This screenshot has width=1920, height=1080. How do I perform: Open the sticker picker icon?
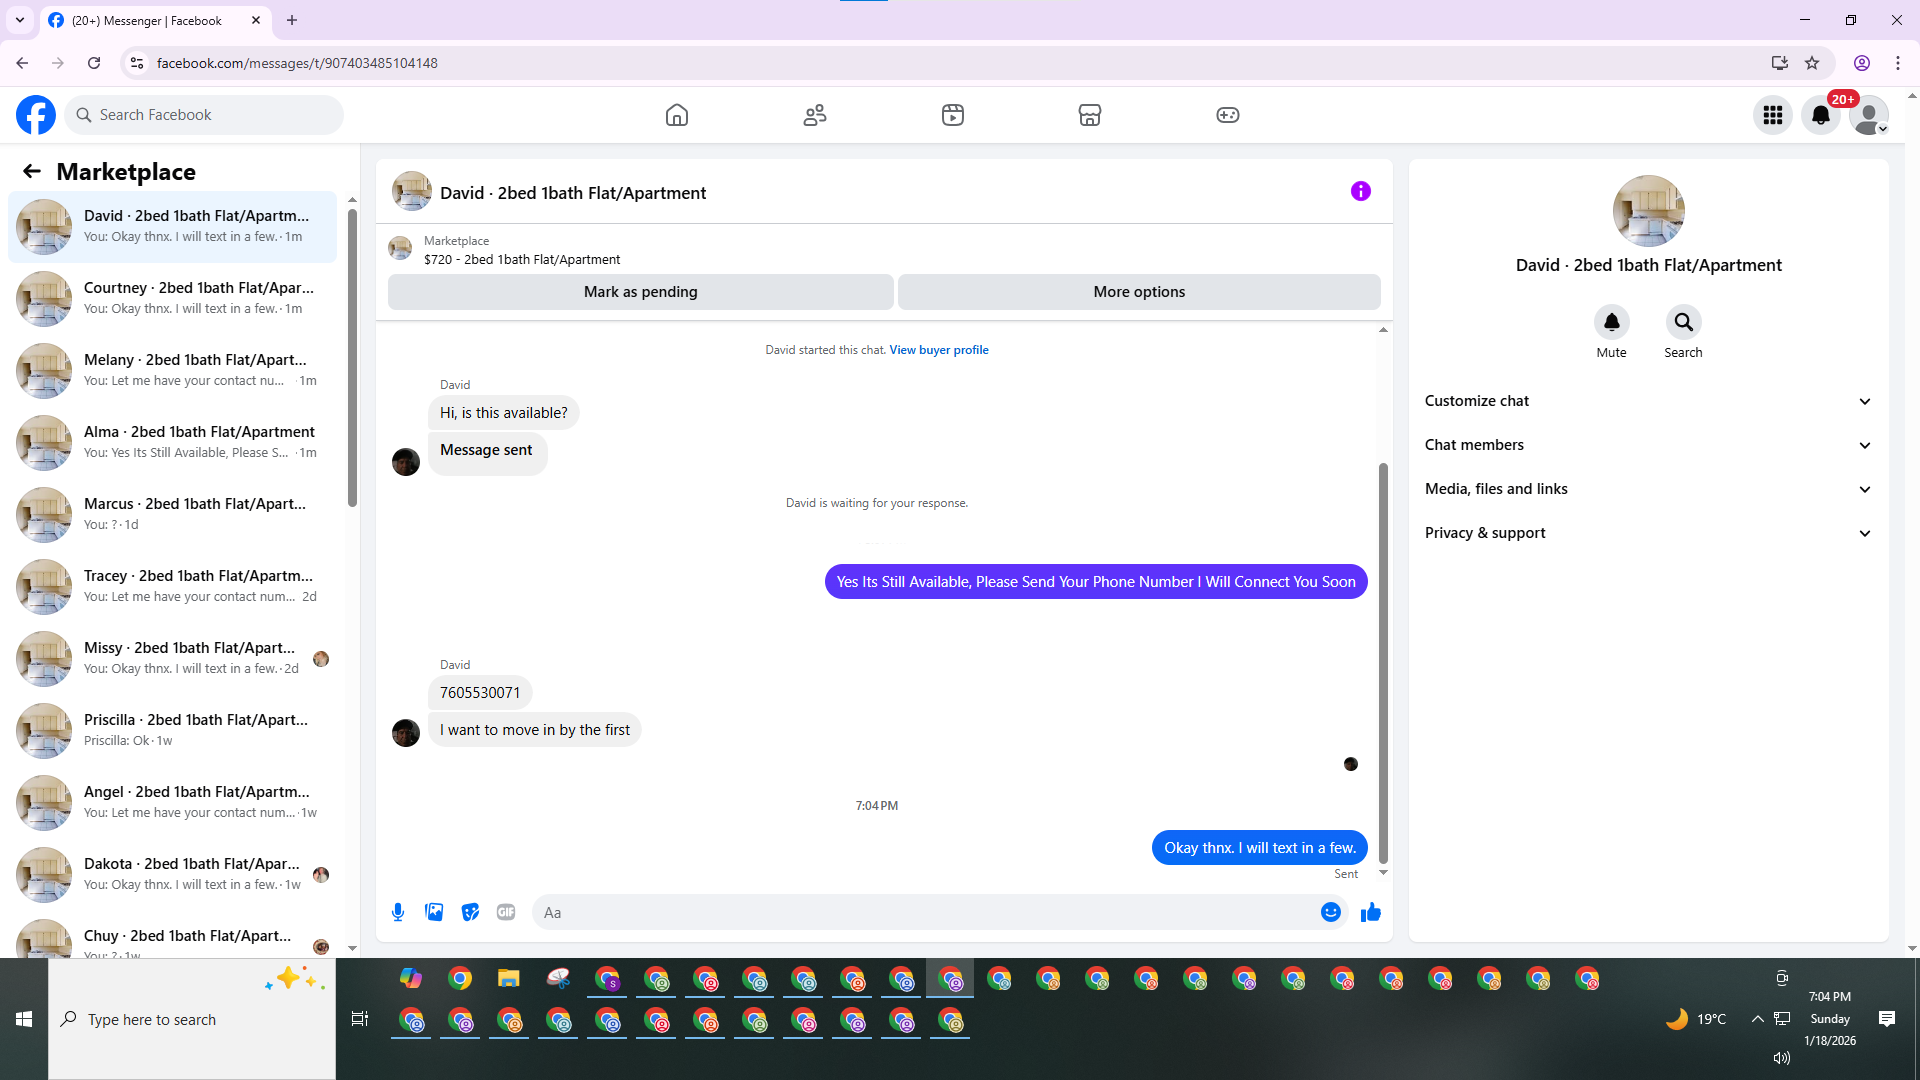470,912
